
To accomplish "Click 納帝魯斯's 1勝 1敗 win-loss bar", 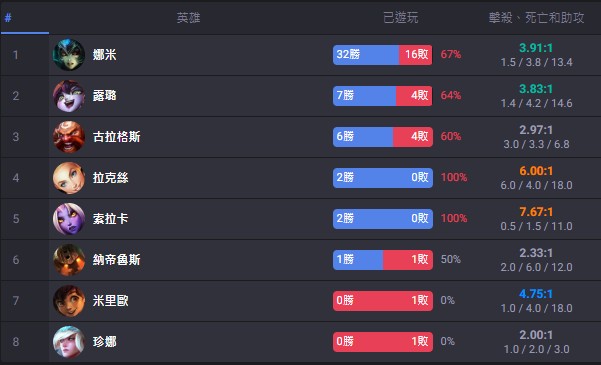I will (383, 260).
